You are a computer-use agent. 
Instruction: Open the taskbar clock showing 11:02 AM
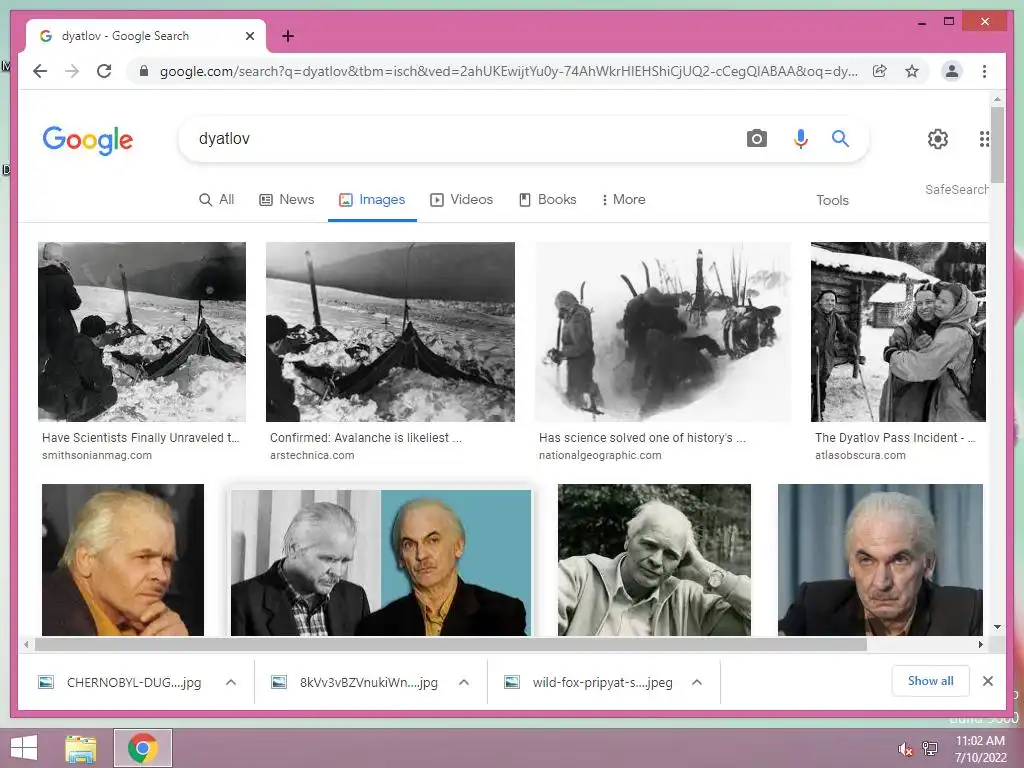(980, 749)
